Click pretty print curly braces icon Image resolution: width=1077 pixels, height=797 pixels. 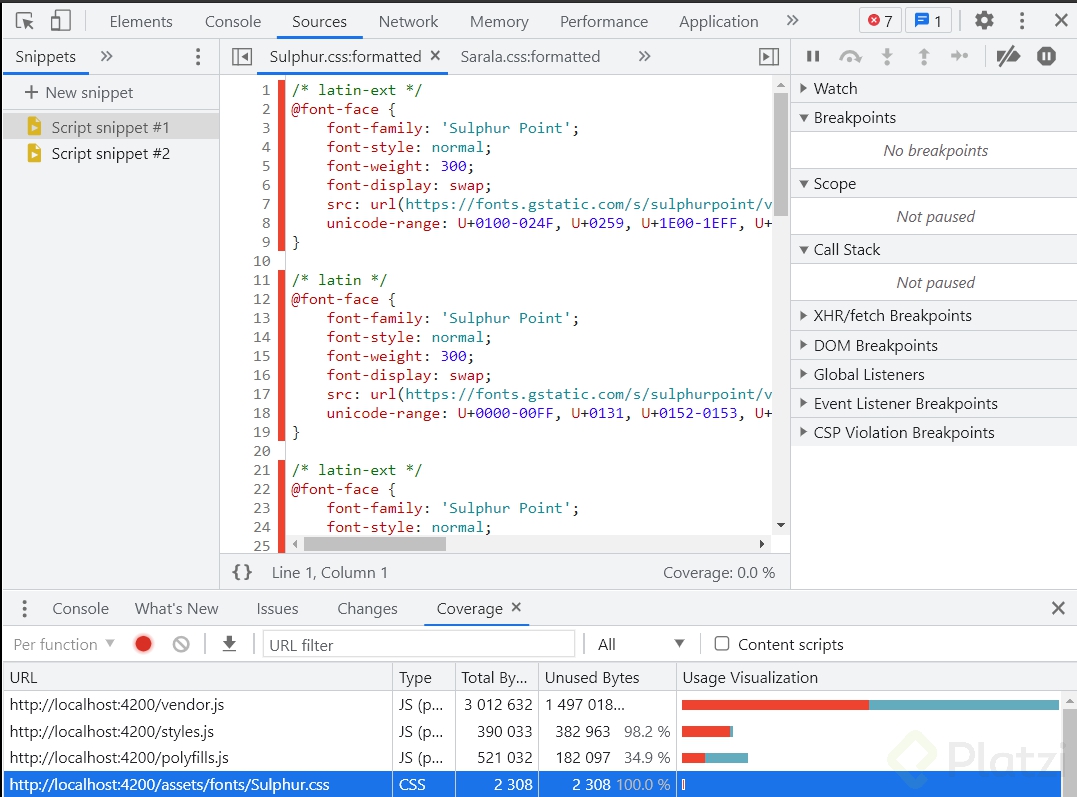tap(242, 572)
